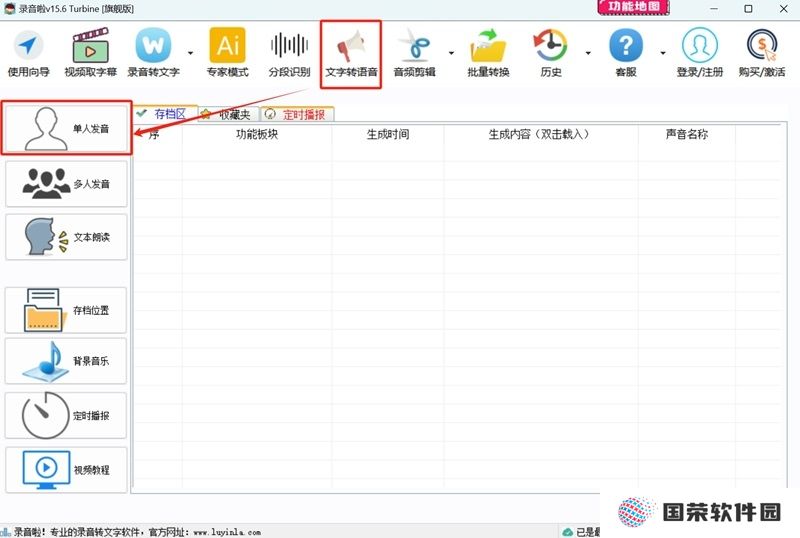Click the app logo in title bar
The image size is (800, 538).
click(9, 8)
